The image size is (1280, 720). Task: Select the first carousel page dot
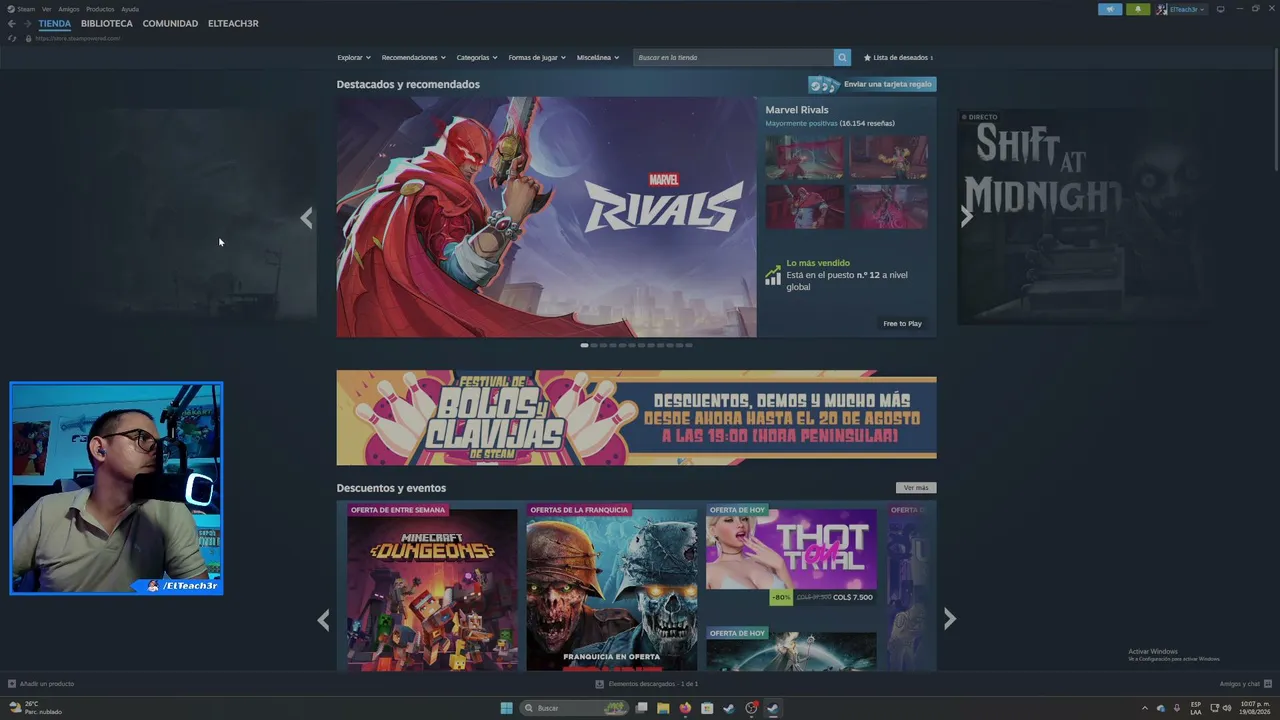pos(584,345)
